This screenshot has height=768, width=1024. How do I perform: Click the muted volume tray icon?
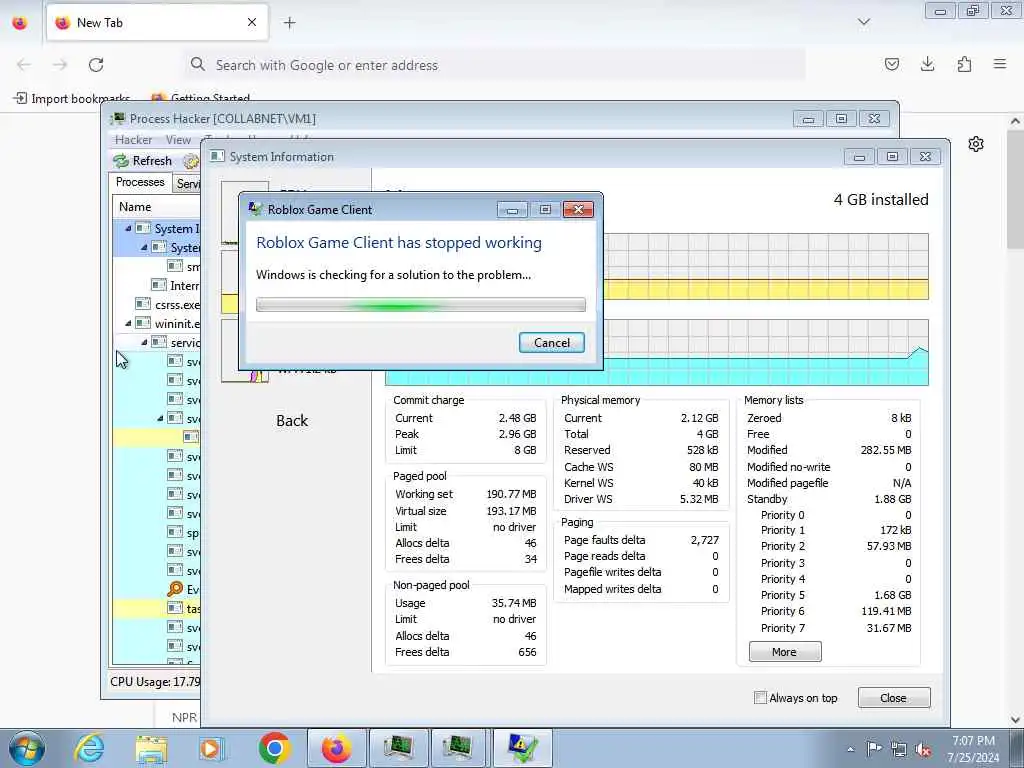click(923, 749)
